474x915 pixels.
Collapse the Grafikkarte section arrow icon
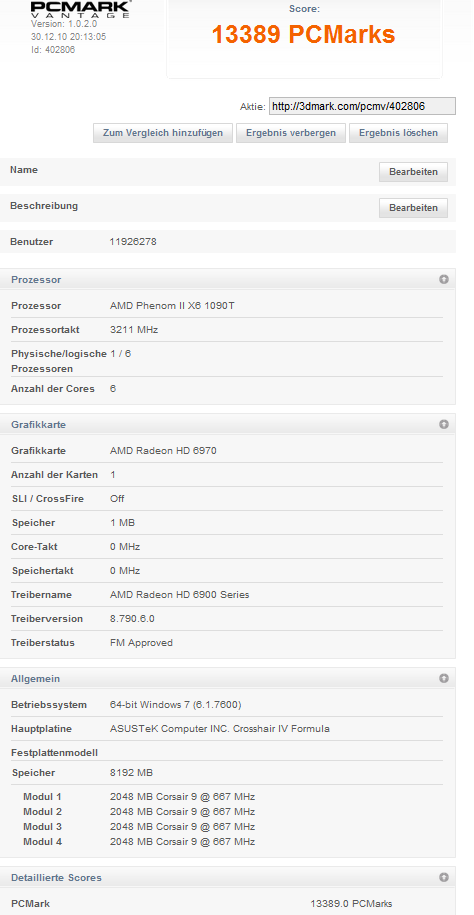click(444, 424)
